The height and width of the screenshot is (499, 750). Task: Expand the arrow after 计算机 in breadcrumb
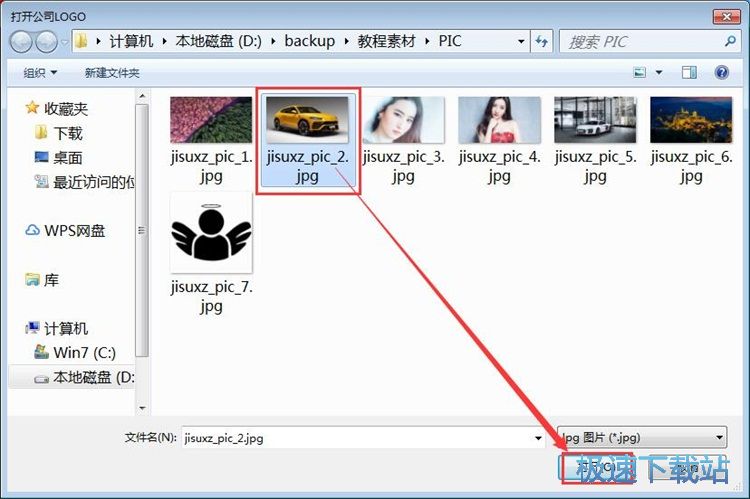164,42
